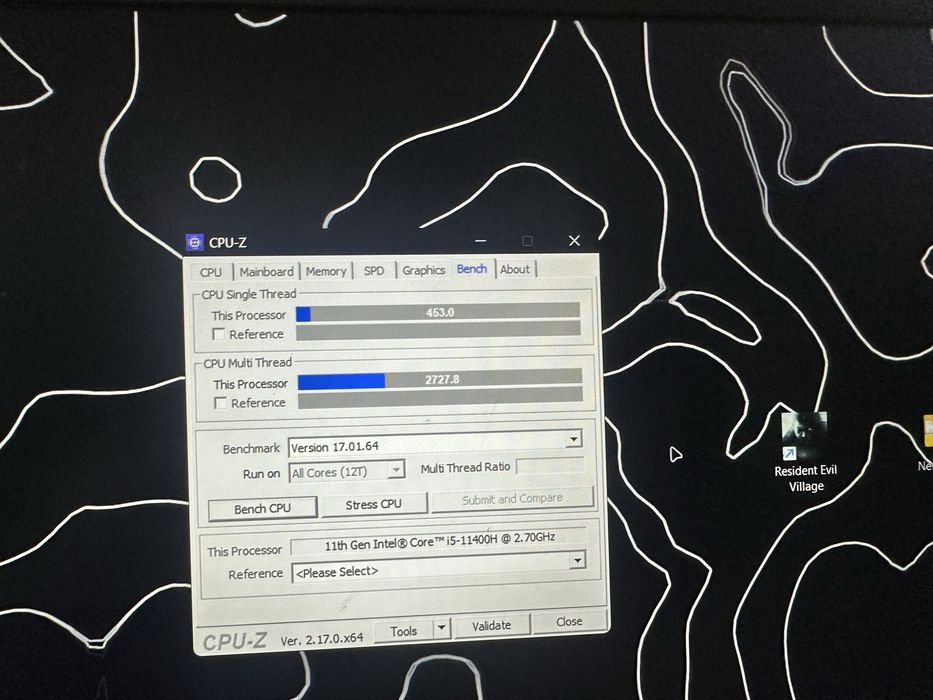Viewport: 933px width, 700px height.
Task: Switch to the Mainboard tab
Action: 267,271
